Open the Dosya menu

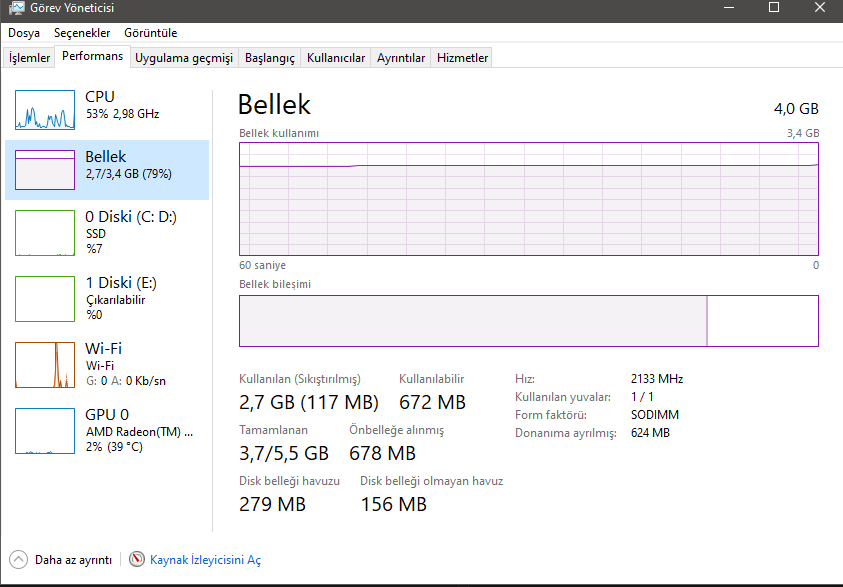click(24, 33)
